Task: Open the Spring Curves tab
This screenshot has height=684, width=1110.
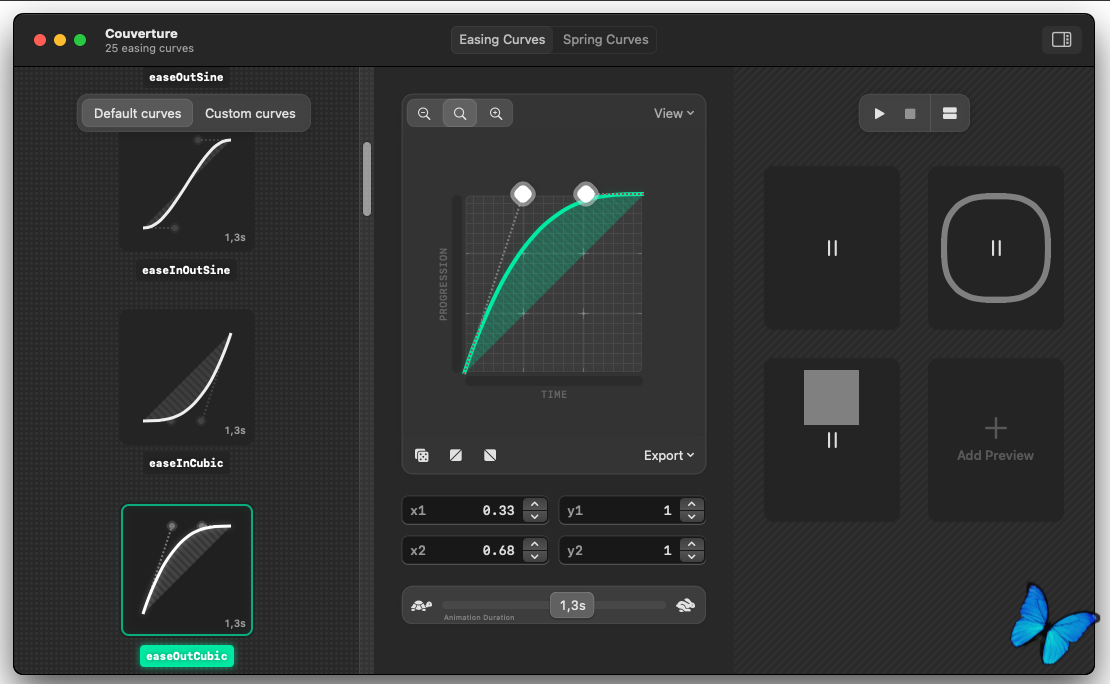Action: [x=605, y=40]
